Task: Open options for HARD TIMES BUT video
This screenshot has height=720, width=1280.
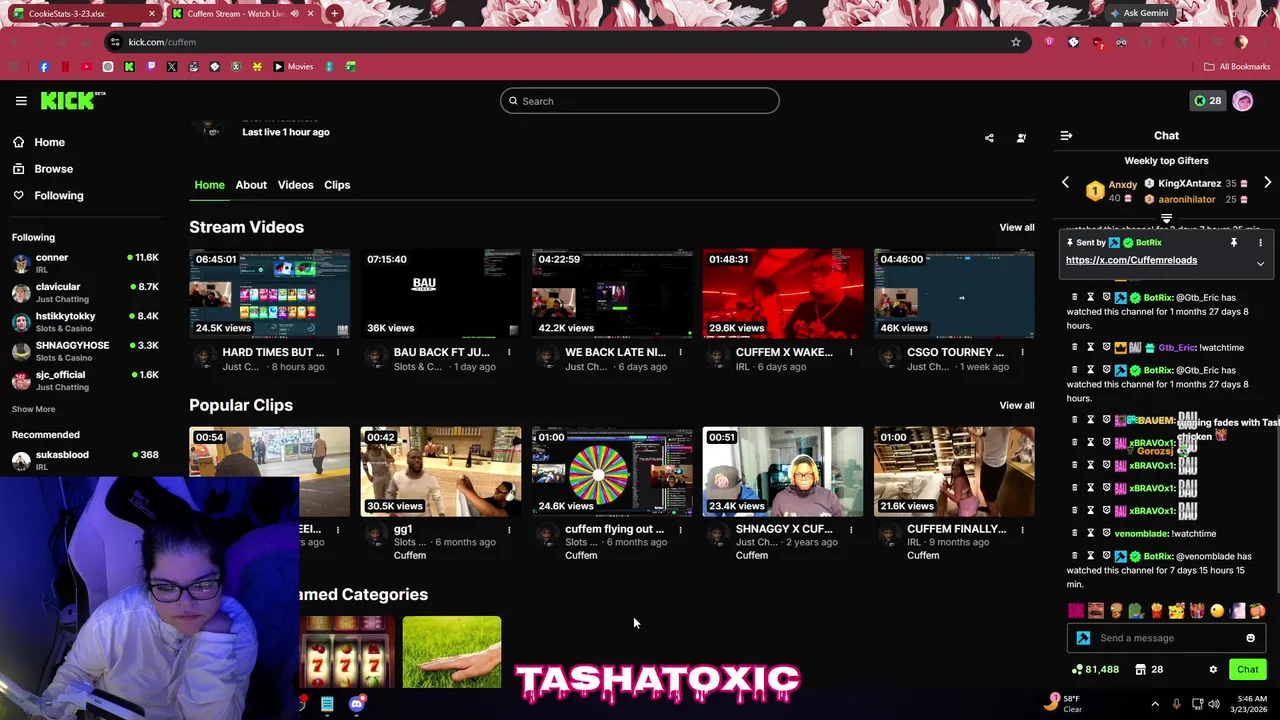Action: [338, 352]
